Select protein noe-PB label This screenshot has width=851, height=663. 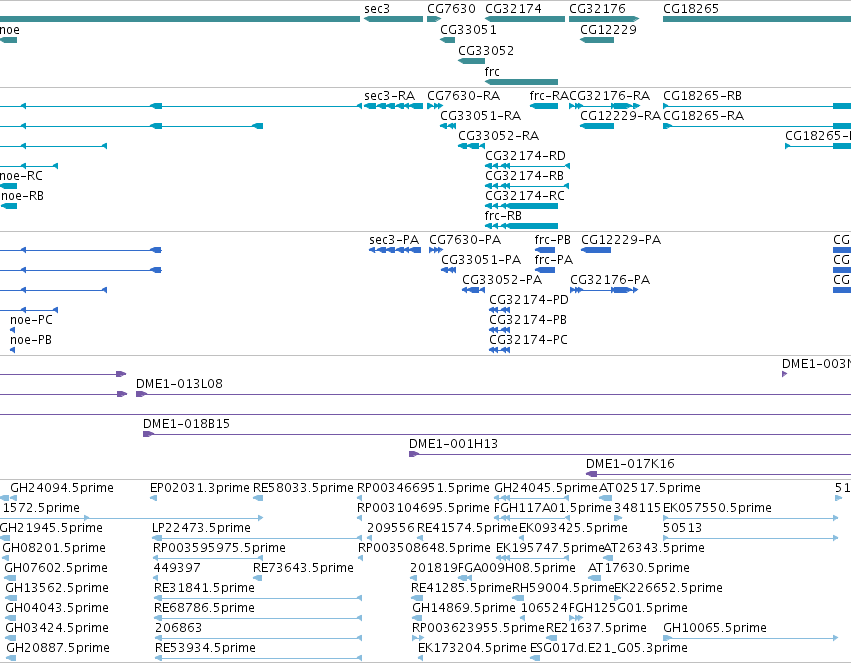tap(30, 340)
